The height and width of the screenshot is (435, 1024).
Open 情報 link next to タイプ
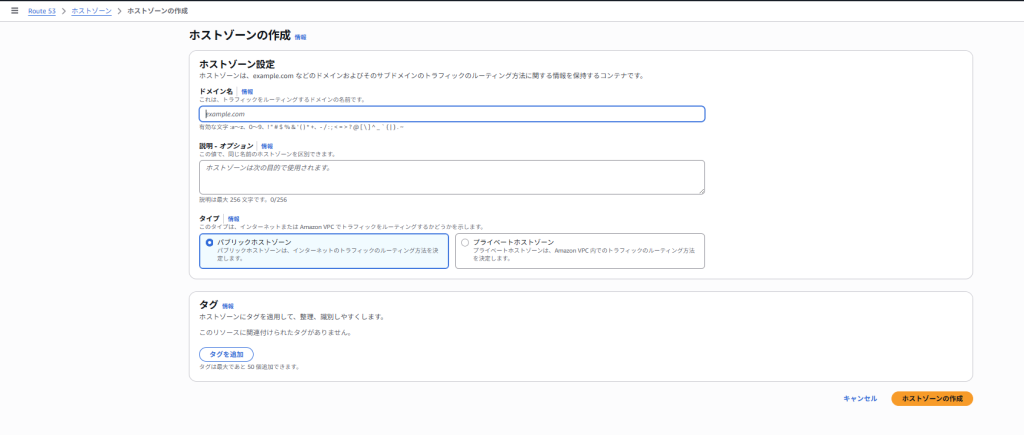point(233,218)
